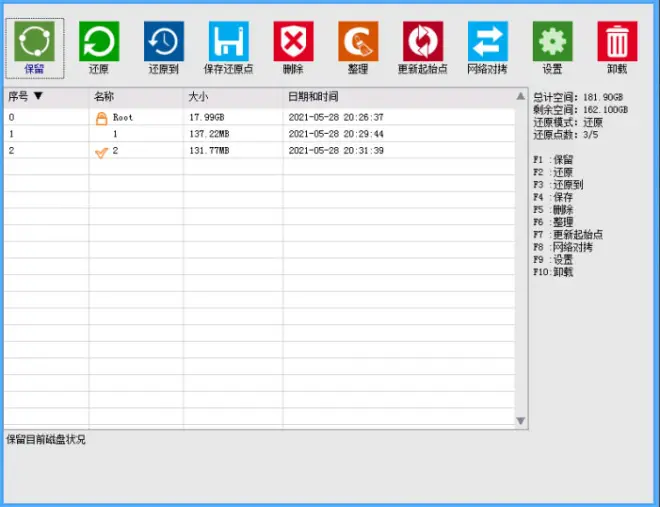
Task: Click the F2 还原 shortcut hint
Action: (553, 172)
